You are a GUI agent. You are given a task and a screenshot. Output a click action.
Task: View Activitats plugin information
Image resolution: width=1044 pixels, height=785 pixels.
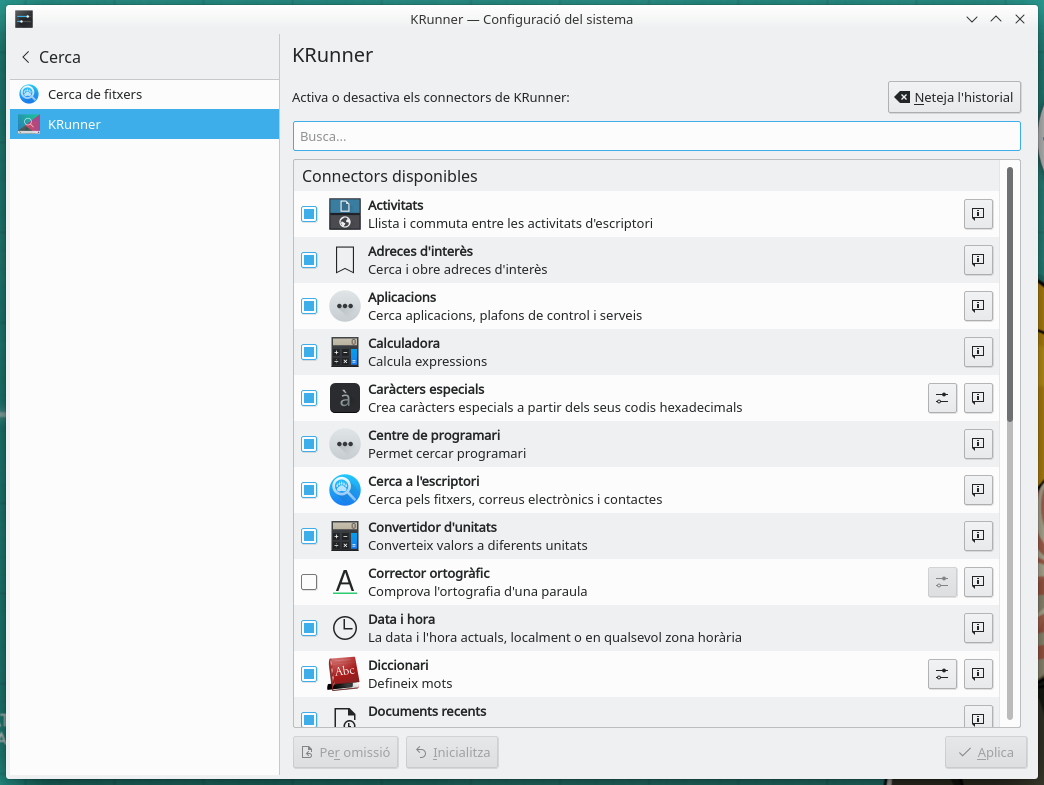pos(978,214)
